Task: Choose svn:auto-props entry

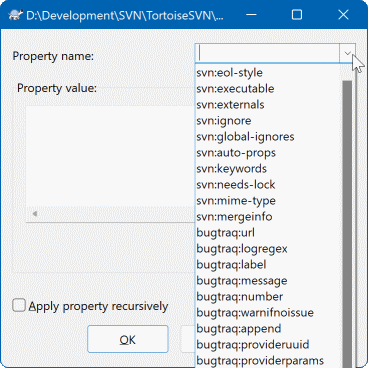Action: pos(269,153)
